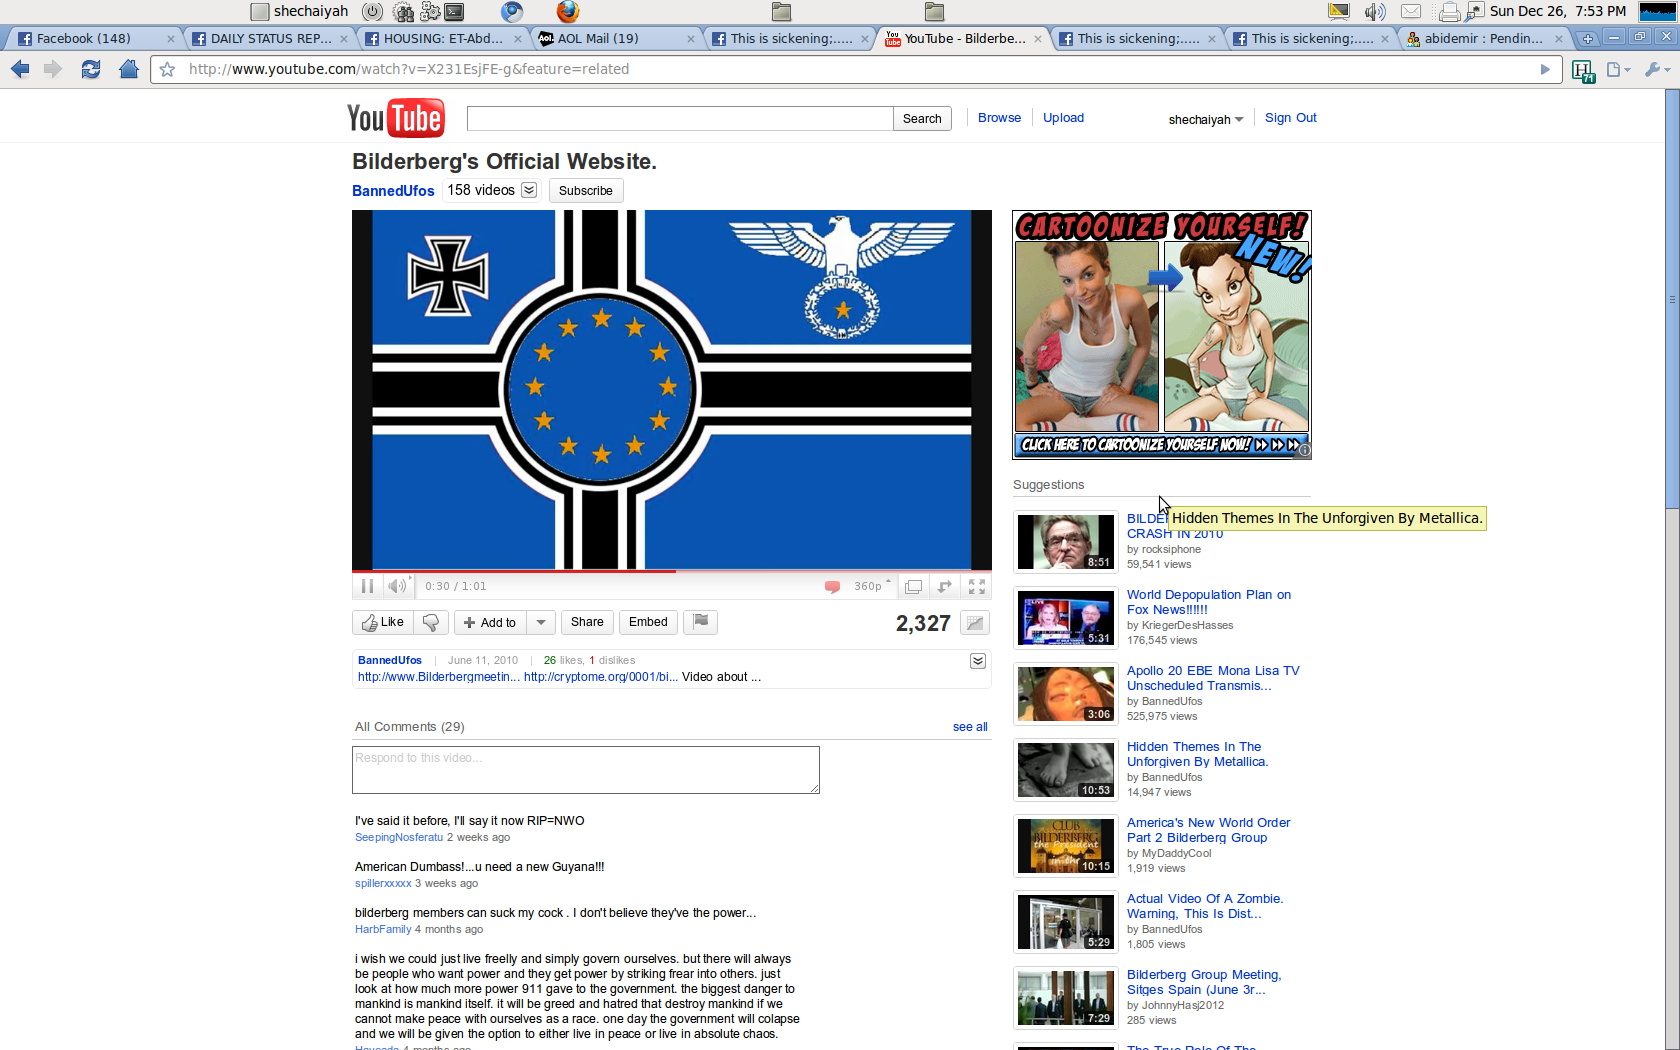Open a new tab with plus button

[1587, 38]
